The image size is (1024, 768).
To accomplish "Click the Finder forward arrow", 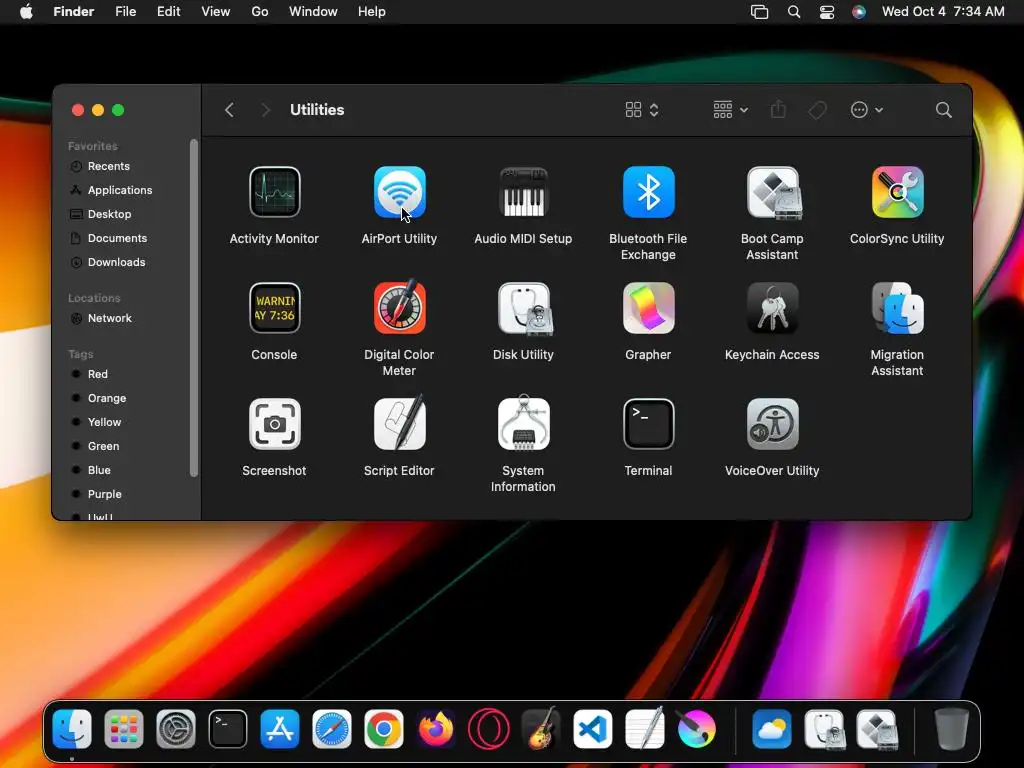I will (265, 110).
